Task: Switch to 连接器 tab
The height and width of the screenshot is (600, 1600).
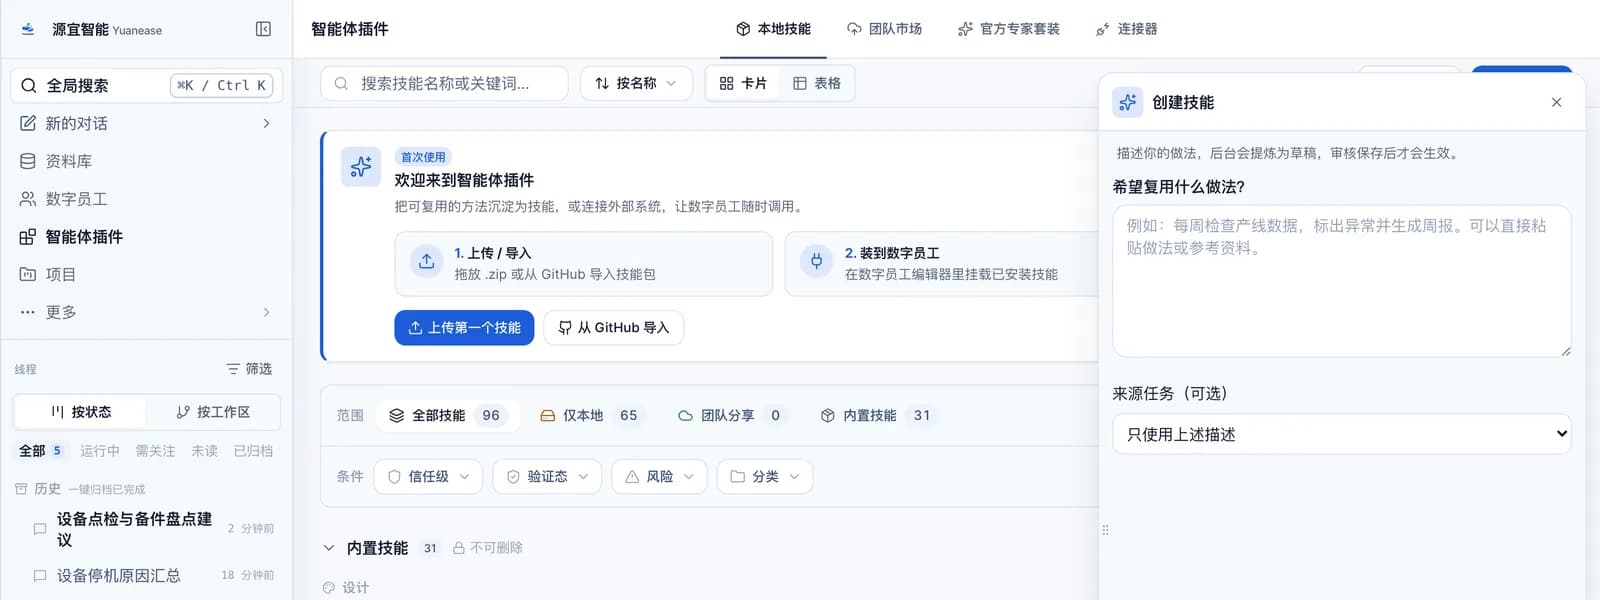Action: [x=1126, y=29]
